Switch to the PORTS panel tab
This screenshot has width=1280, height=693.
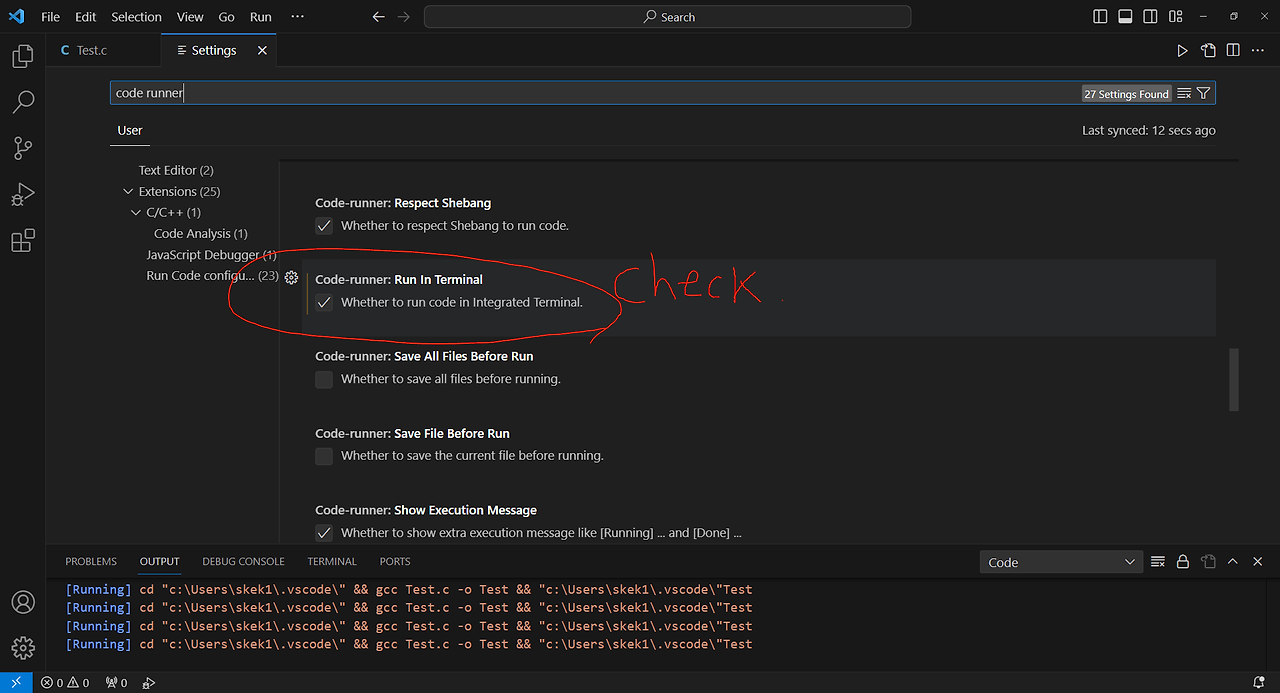click(x=395, y=562)
